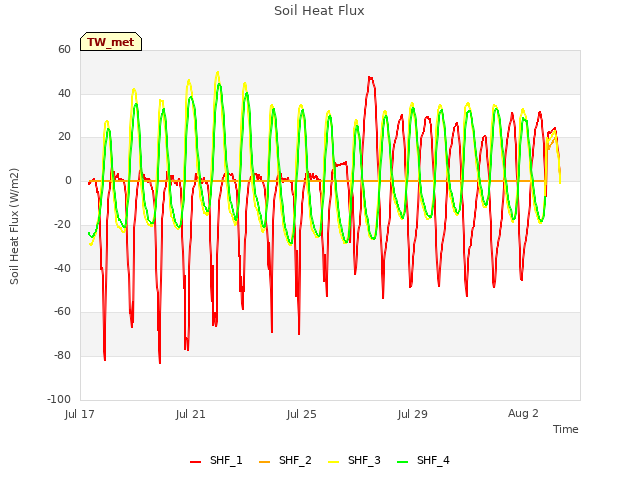Click the -80 y-axis tick label
The image size is (640, 480).
62,356
